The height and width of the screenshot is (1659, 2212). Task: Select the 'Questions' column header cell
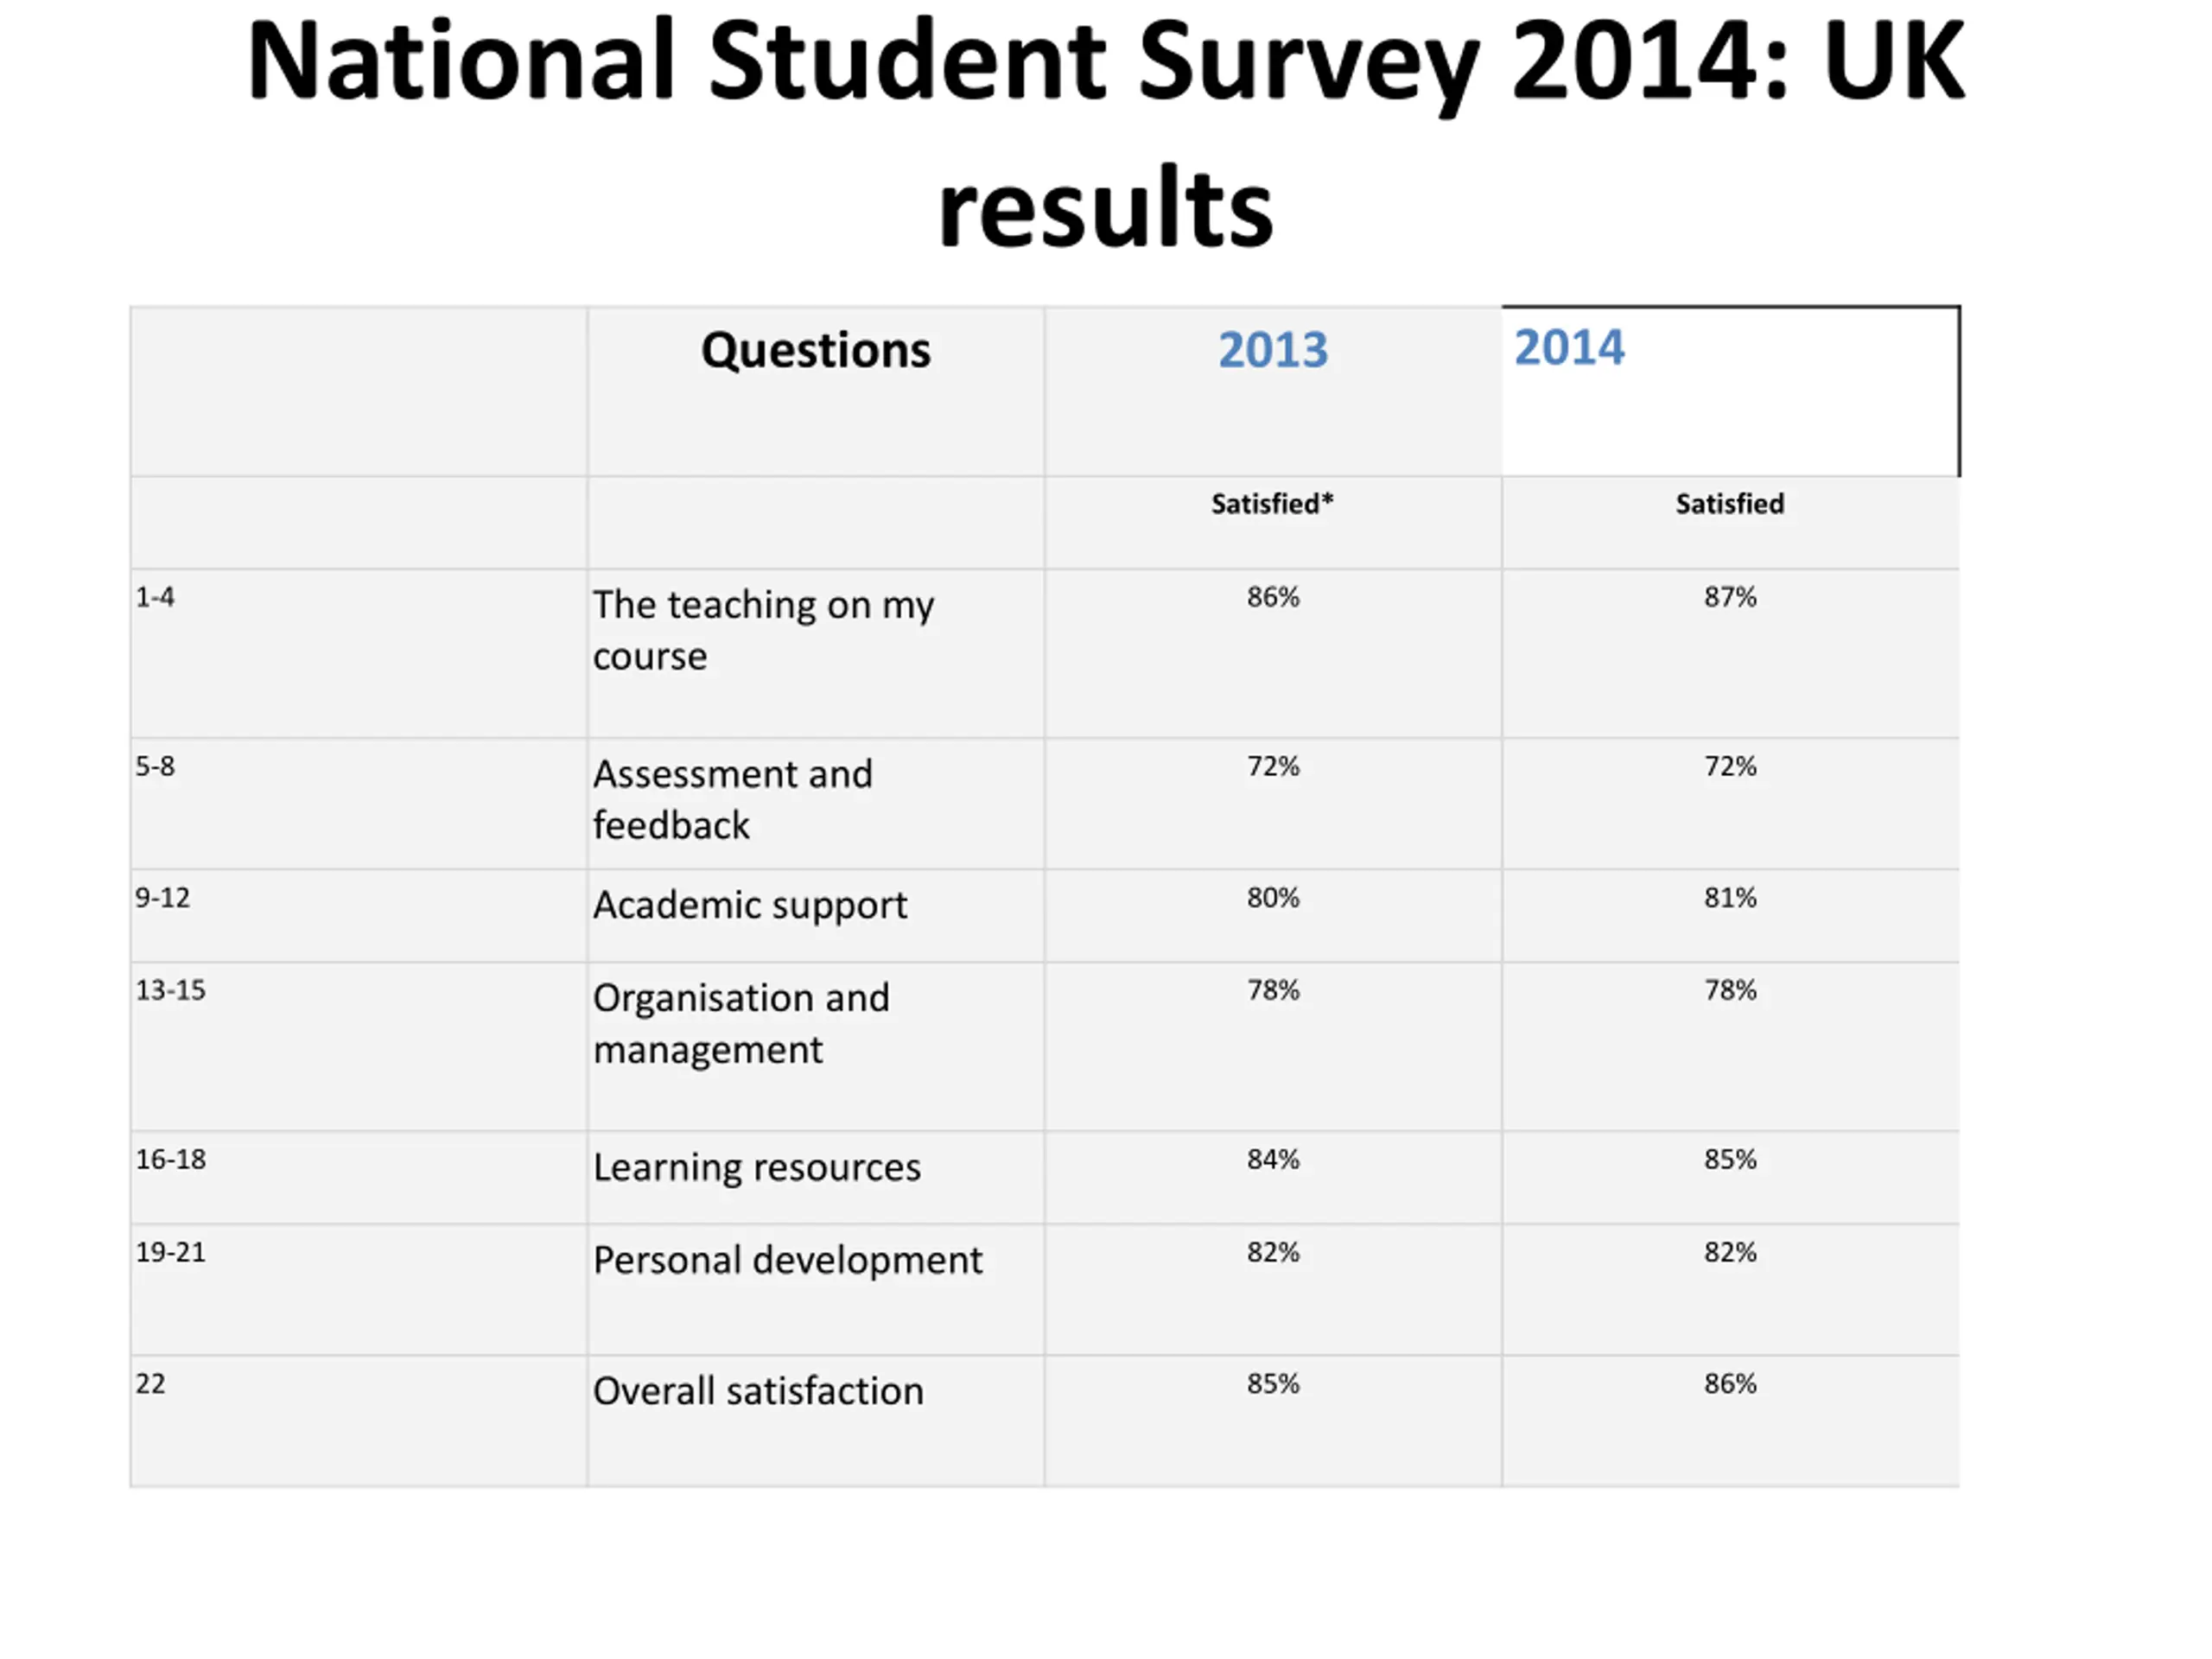click(x=816, y=391)
